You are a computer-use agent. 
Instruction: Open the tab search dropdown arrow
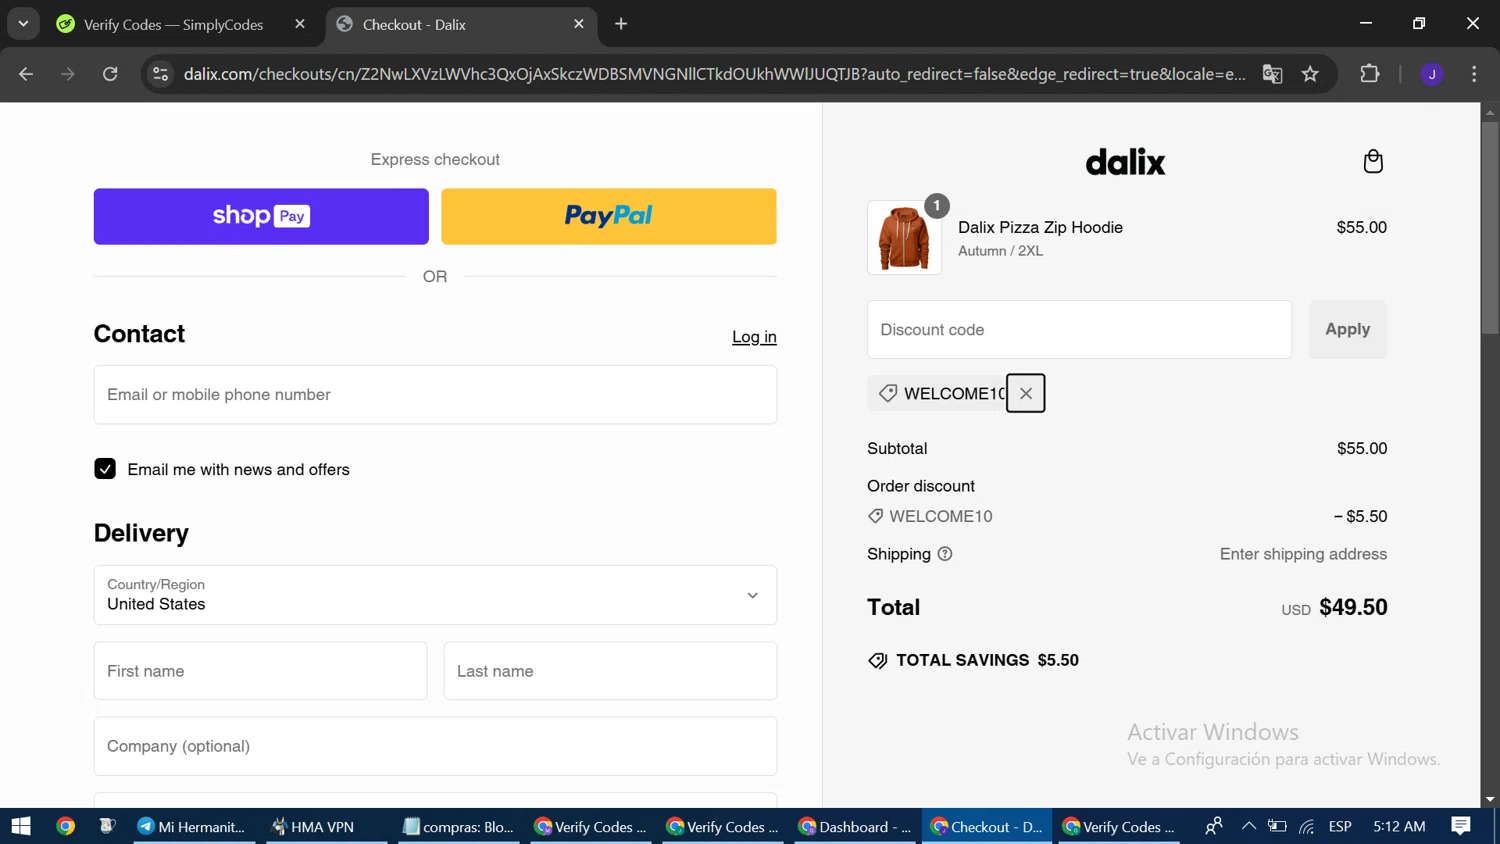(23, 24)
